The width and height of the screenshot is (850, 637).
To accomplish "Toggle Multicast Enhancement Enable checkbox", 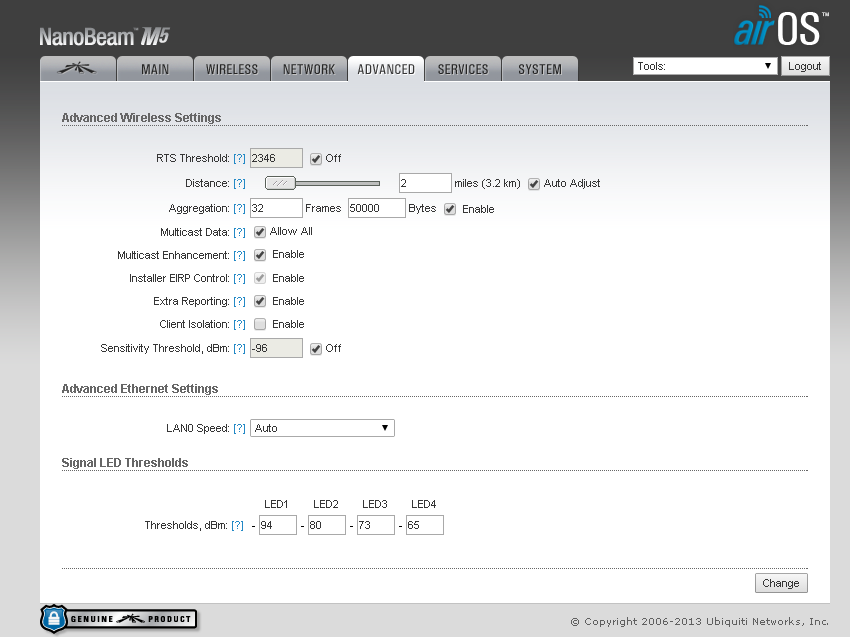I will [260, 255].
